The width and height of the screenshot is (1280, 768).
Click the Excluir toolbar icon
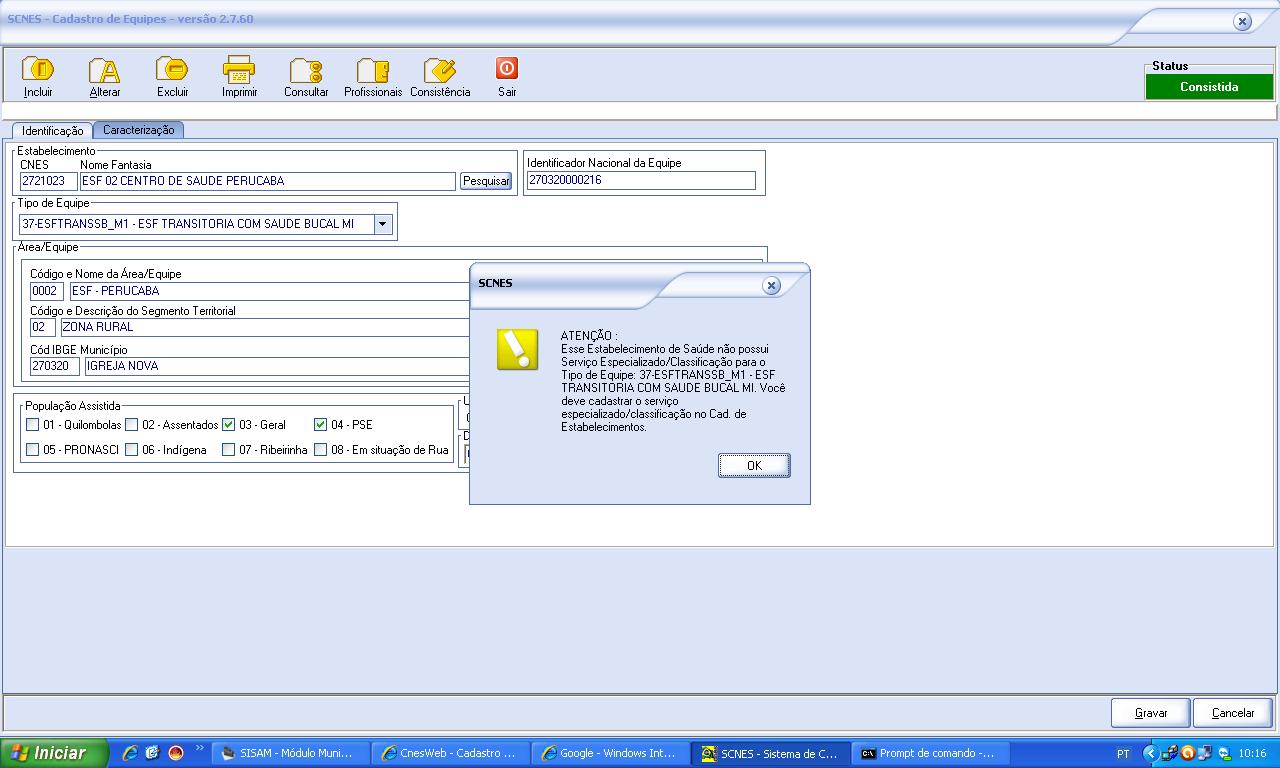pyautogui.click(x=172, y=70)
